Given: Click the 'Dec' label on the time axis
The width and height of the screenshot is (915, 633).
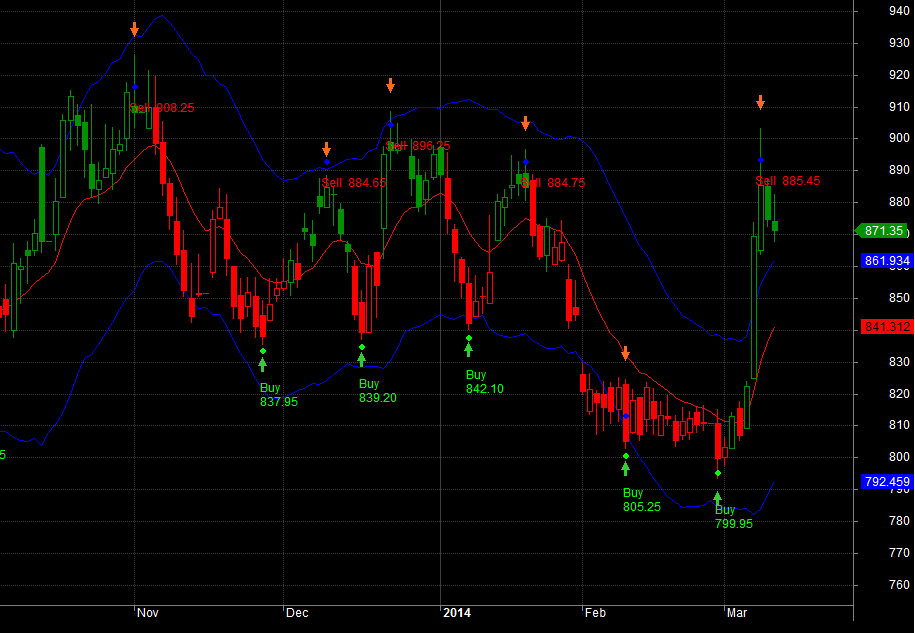Looking at the screenshot, I should [297, 613].
